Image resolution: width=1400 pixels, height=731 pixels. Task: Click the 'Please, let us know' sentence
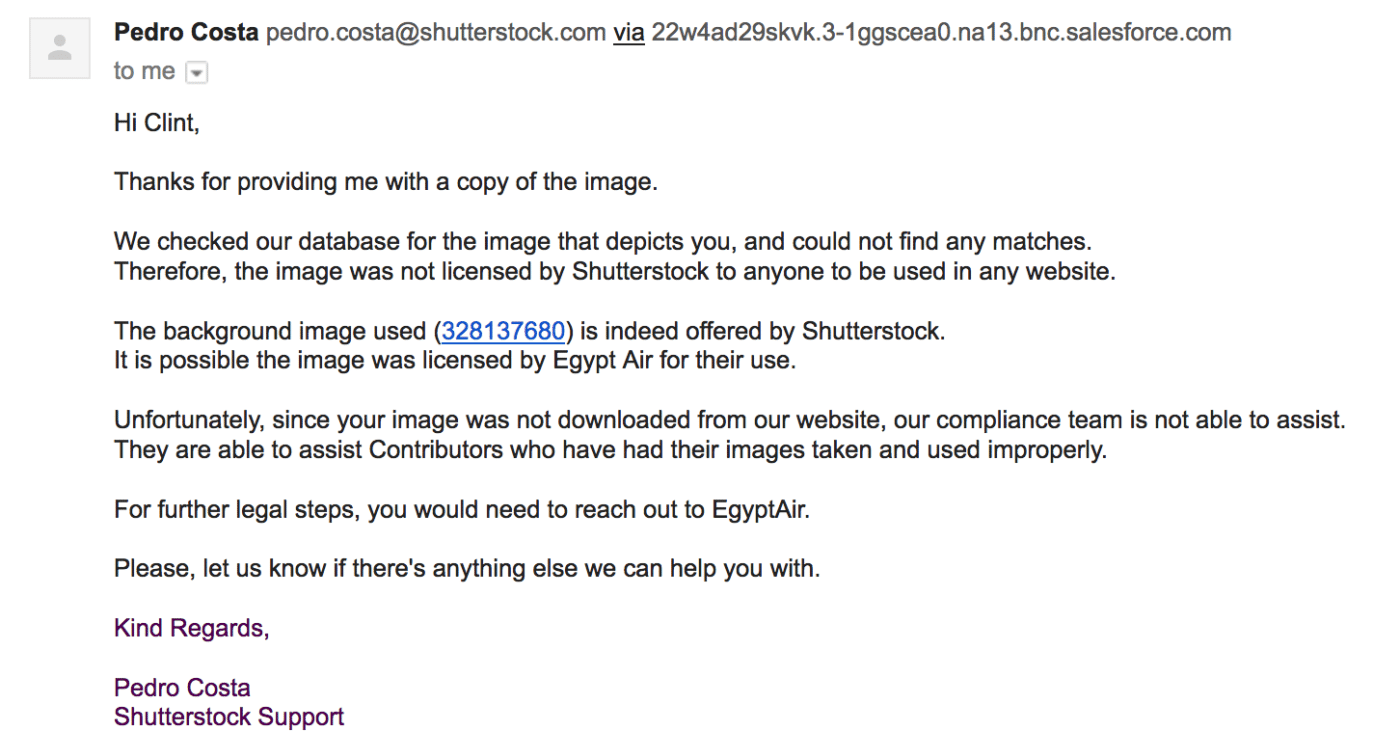point(467,569)
